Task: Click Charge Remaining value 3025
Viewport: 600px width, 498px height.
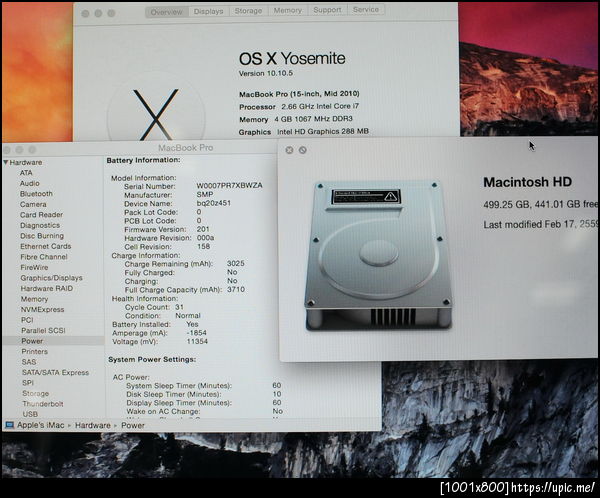Action: (235, 263)
